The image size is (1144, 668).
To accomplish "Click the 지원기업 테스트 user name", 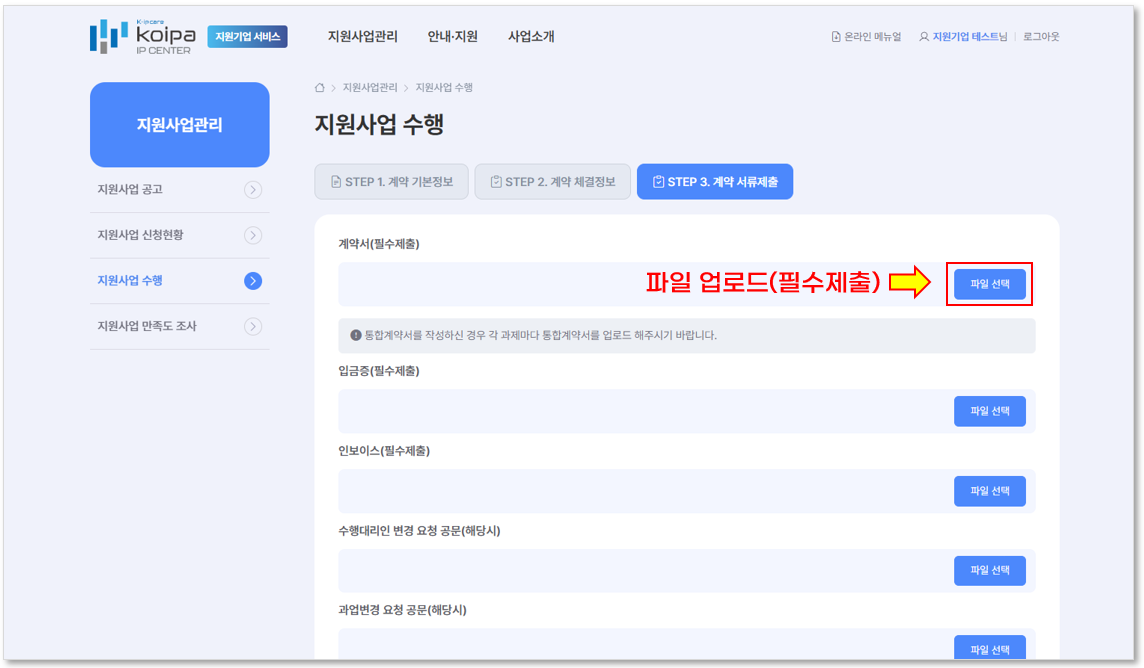I will (965, 36).
